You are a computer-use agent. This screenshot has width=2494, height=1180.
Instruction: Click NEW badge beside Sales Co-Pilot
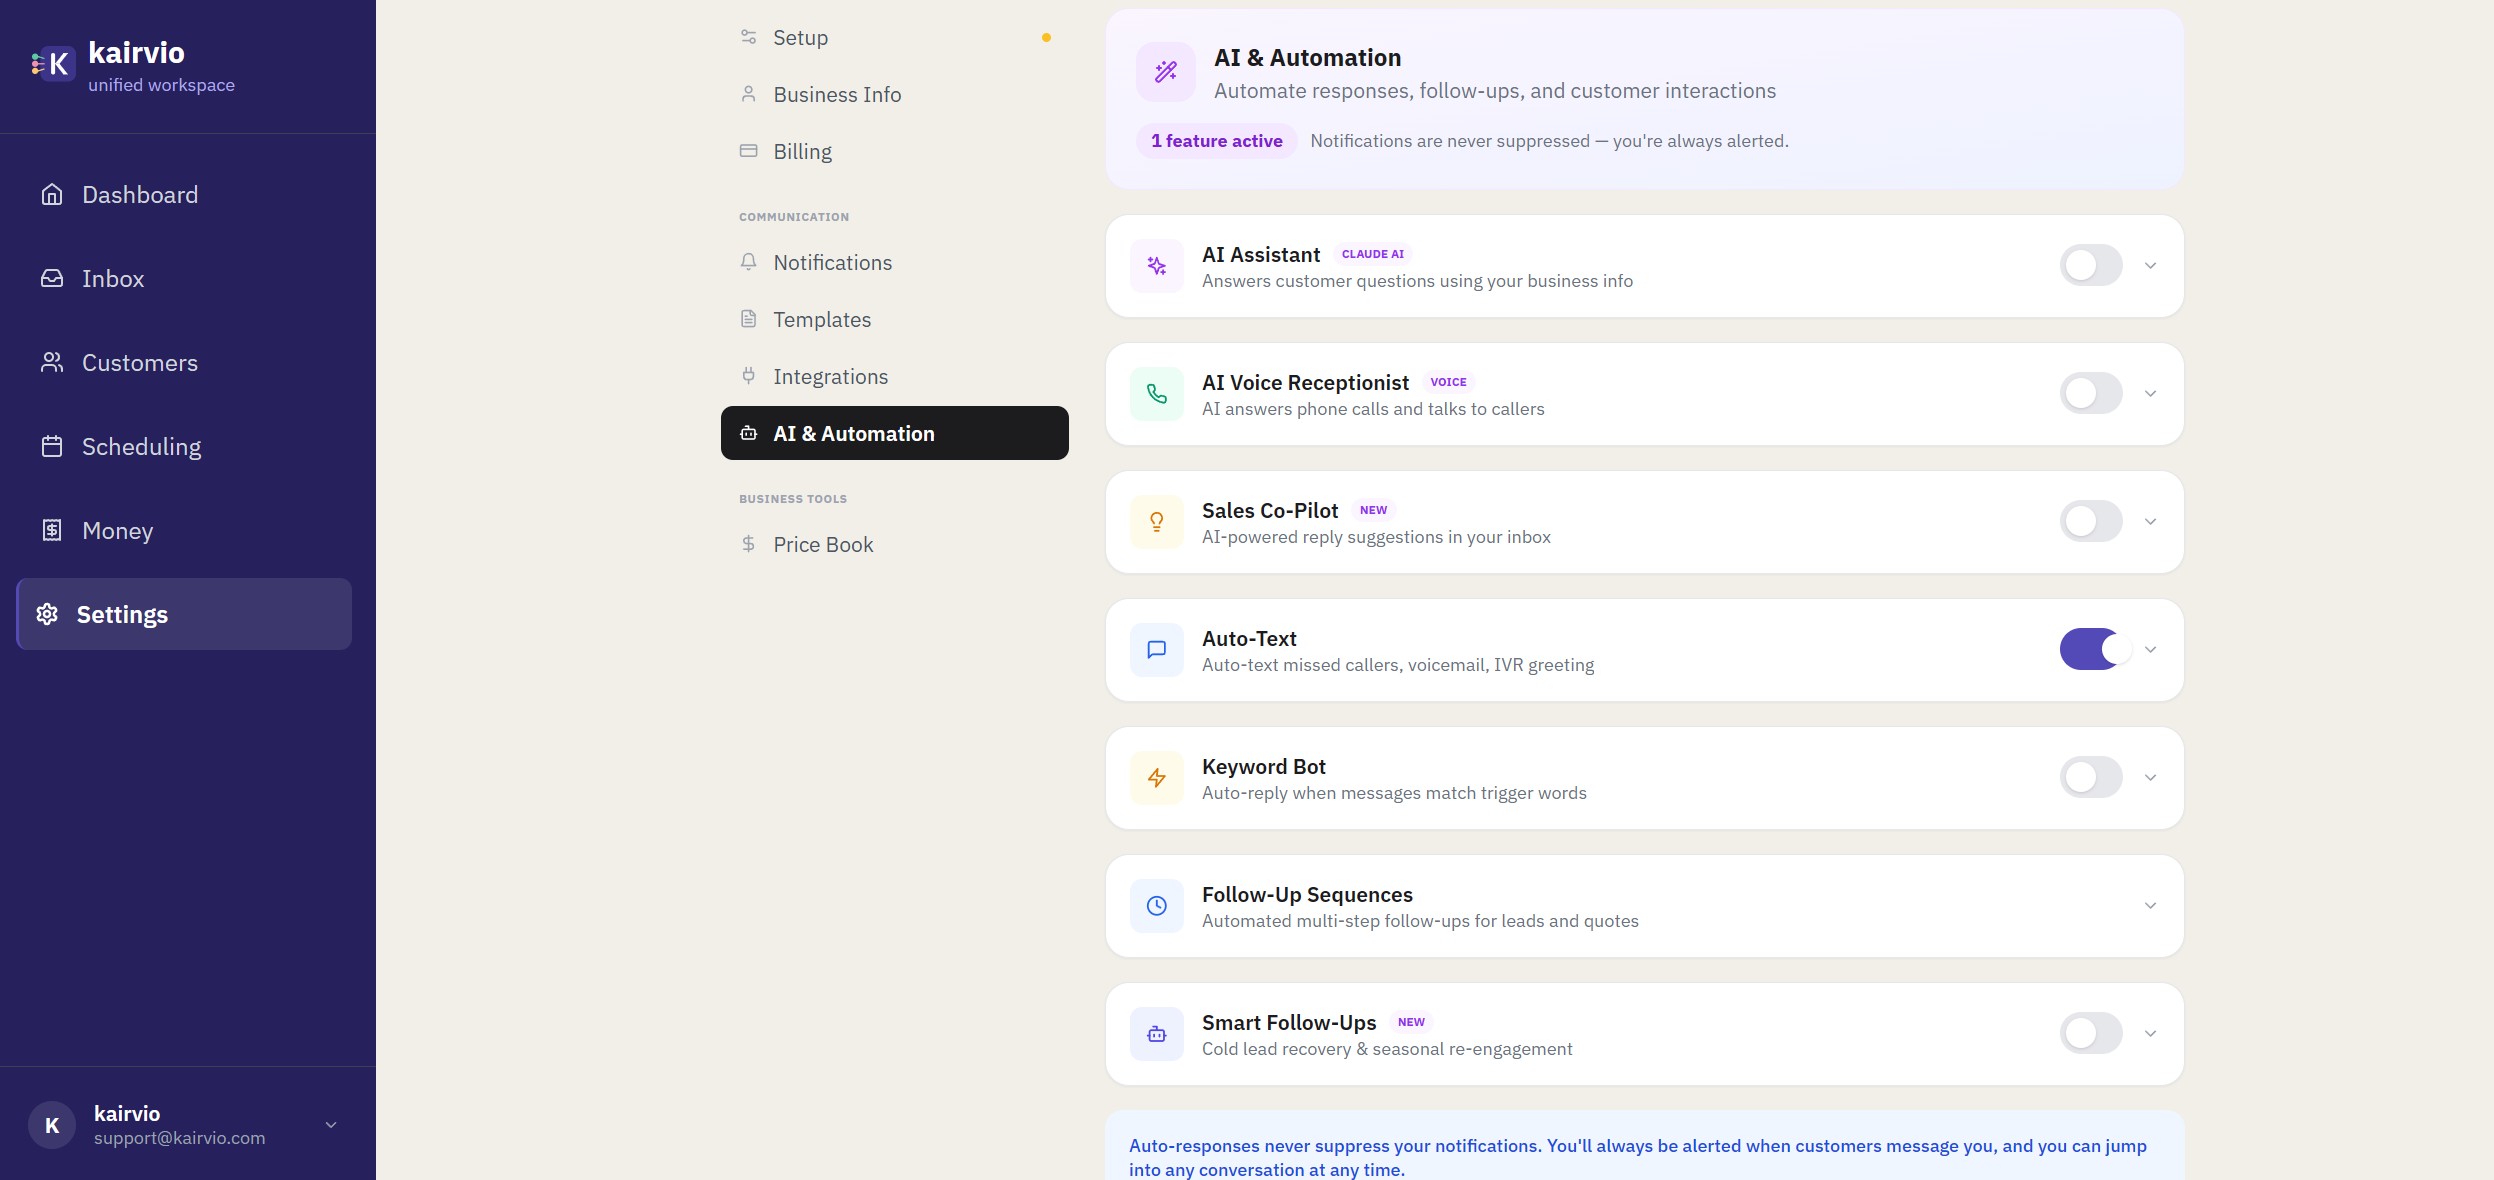(1373, 510)
